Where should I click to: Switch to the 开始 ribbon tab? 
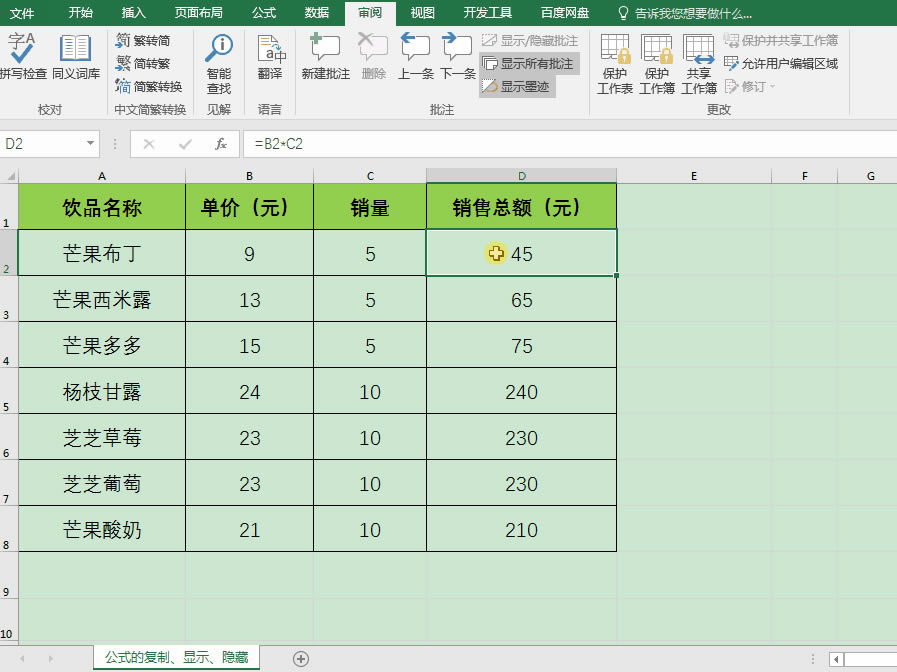[80, 13]
